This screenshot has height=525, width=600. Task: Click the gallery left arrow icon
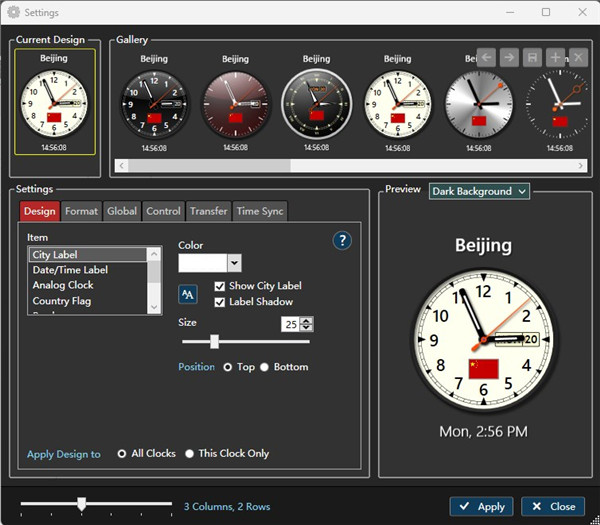point(487,58)
